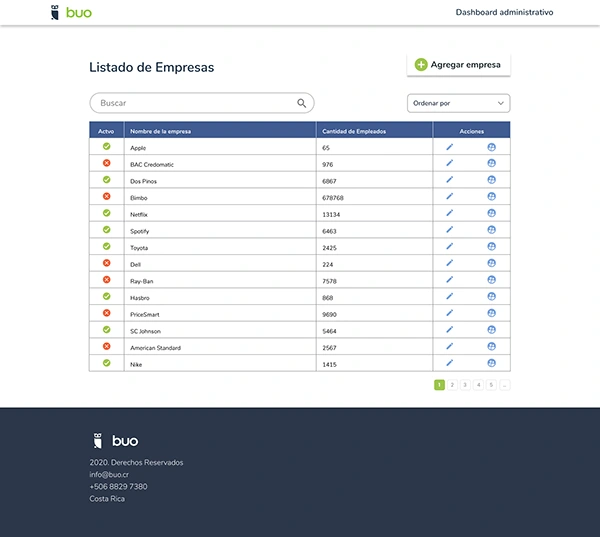The height and width of the screenshot is (537, 600).
Task: Edit Nike using the pencil icon
Action: [450, 363]
